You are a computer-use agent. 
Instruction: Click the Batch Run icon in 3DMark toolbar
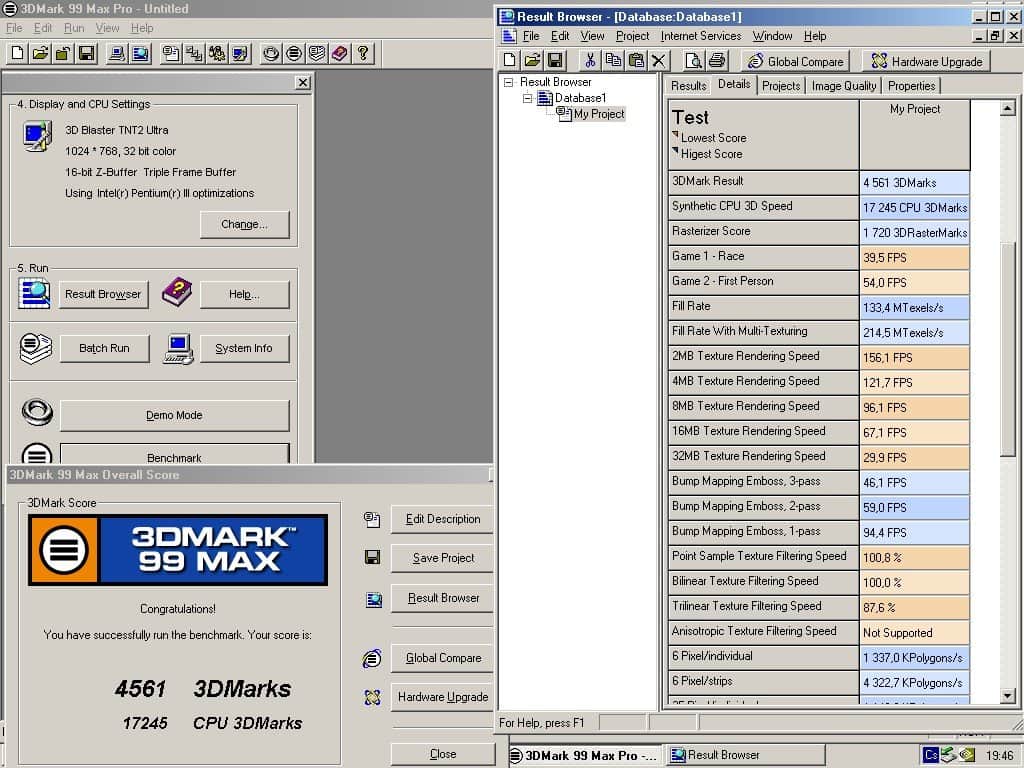coord(317,53)
